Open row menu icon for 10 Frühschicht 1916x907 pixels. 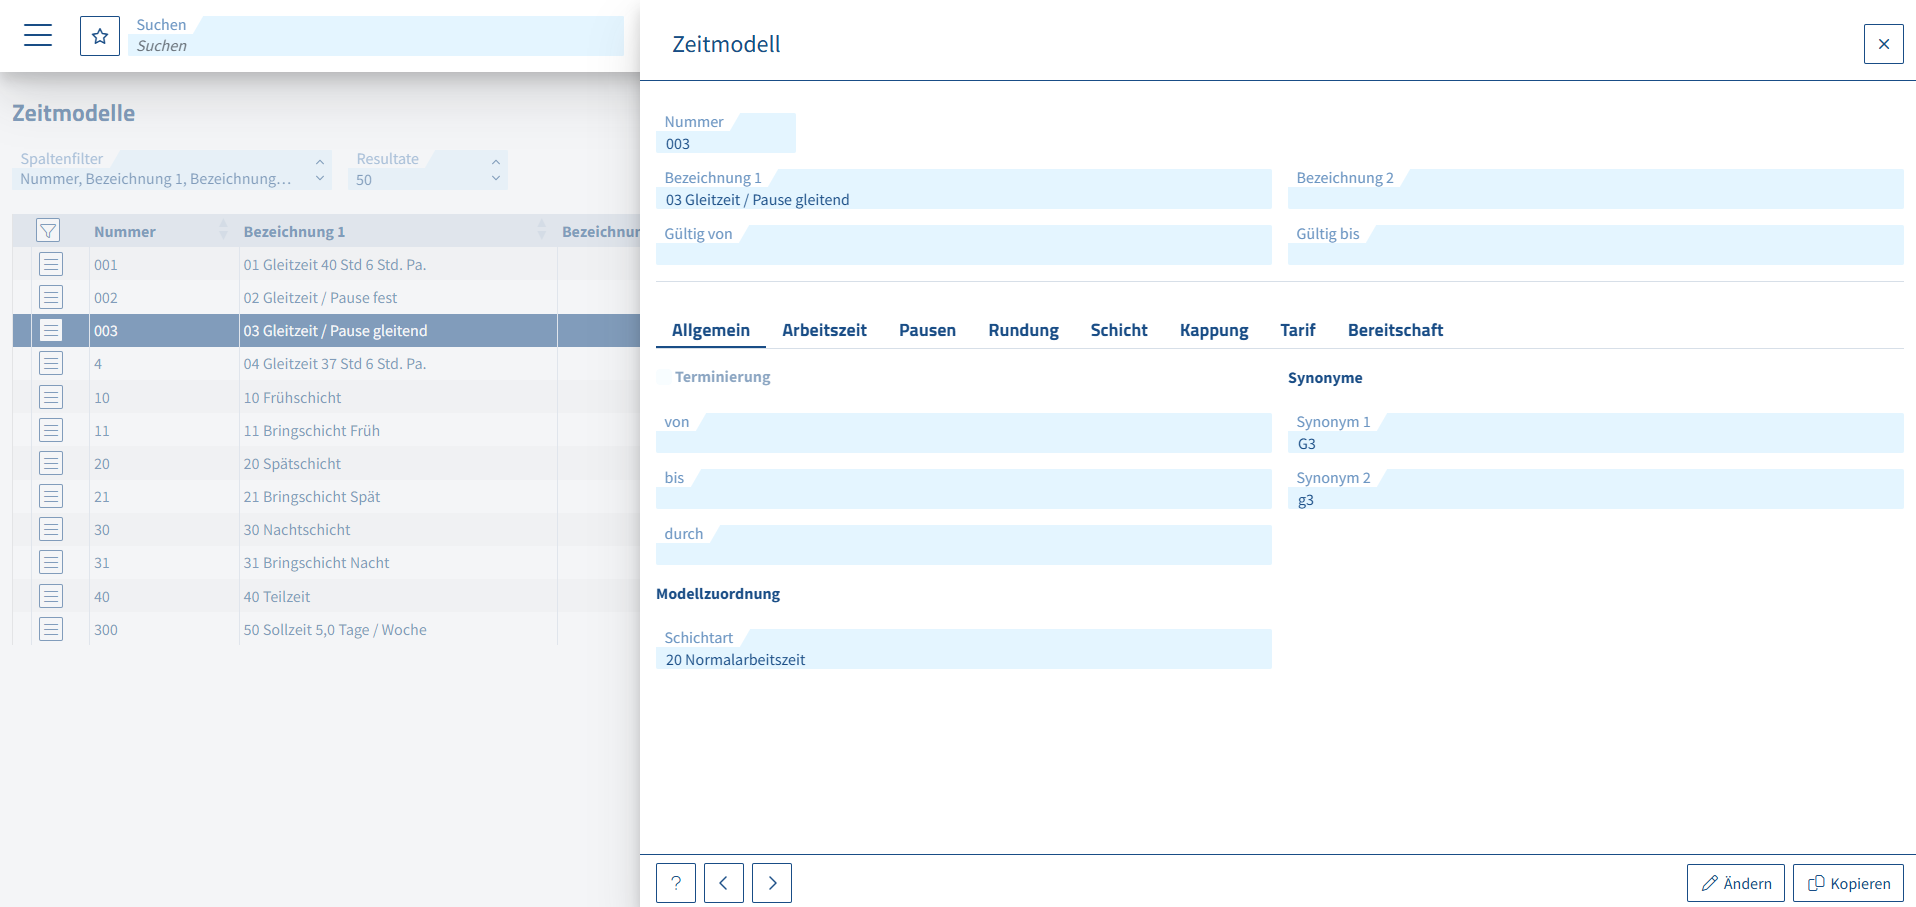[51, 397]
